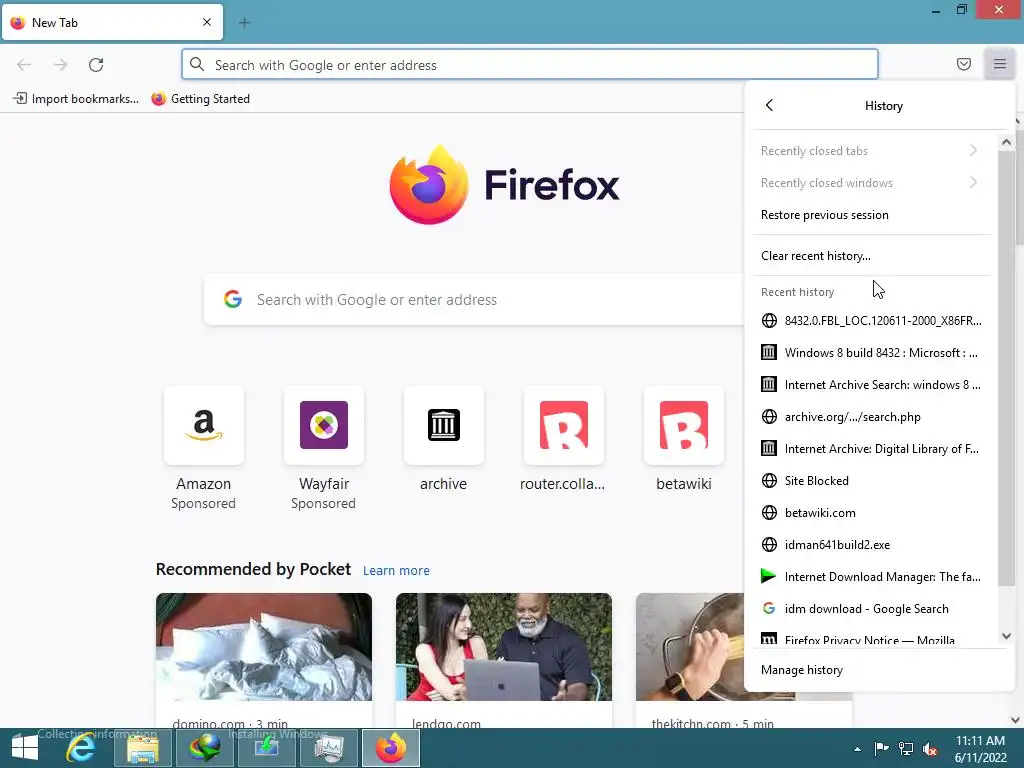Click Import bookmarks... in bookmarks toolbar
Screen dimensions: 1024x768
click(76, 99)
